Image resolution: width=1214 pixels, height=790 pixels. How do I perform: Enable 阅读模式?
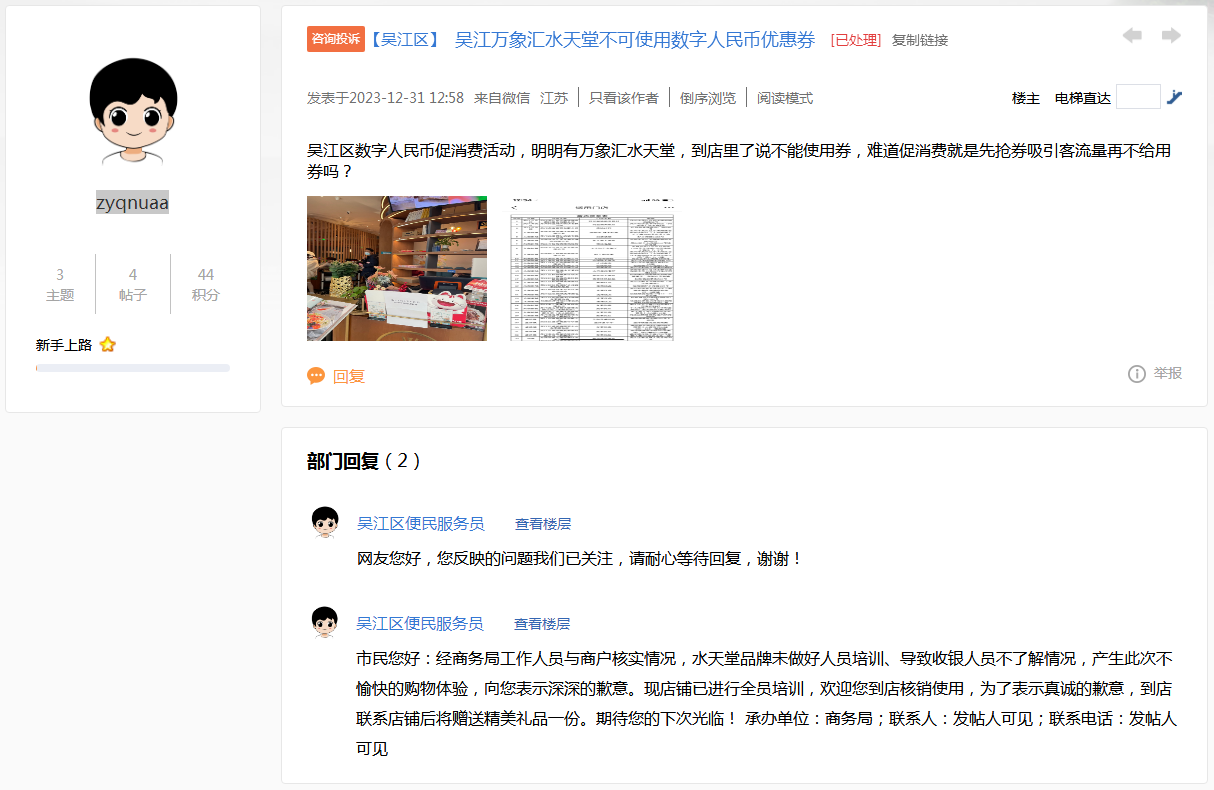click(x=785, y=98)
